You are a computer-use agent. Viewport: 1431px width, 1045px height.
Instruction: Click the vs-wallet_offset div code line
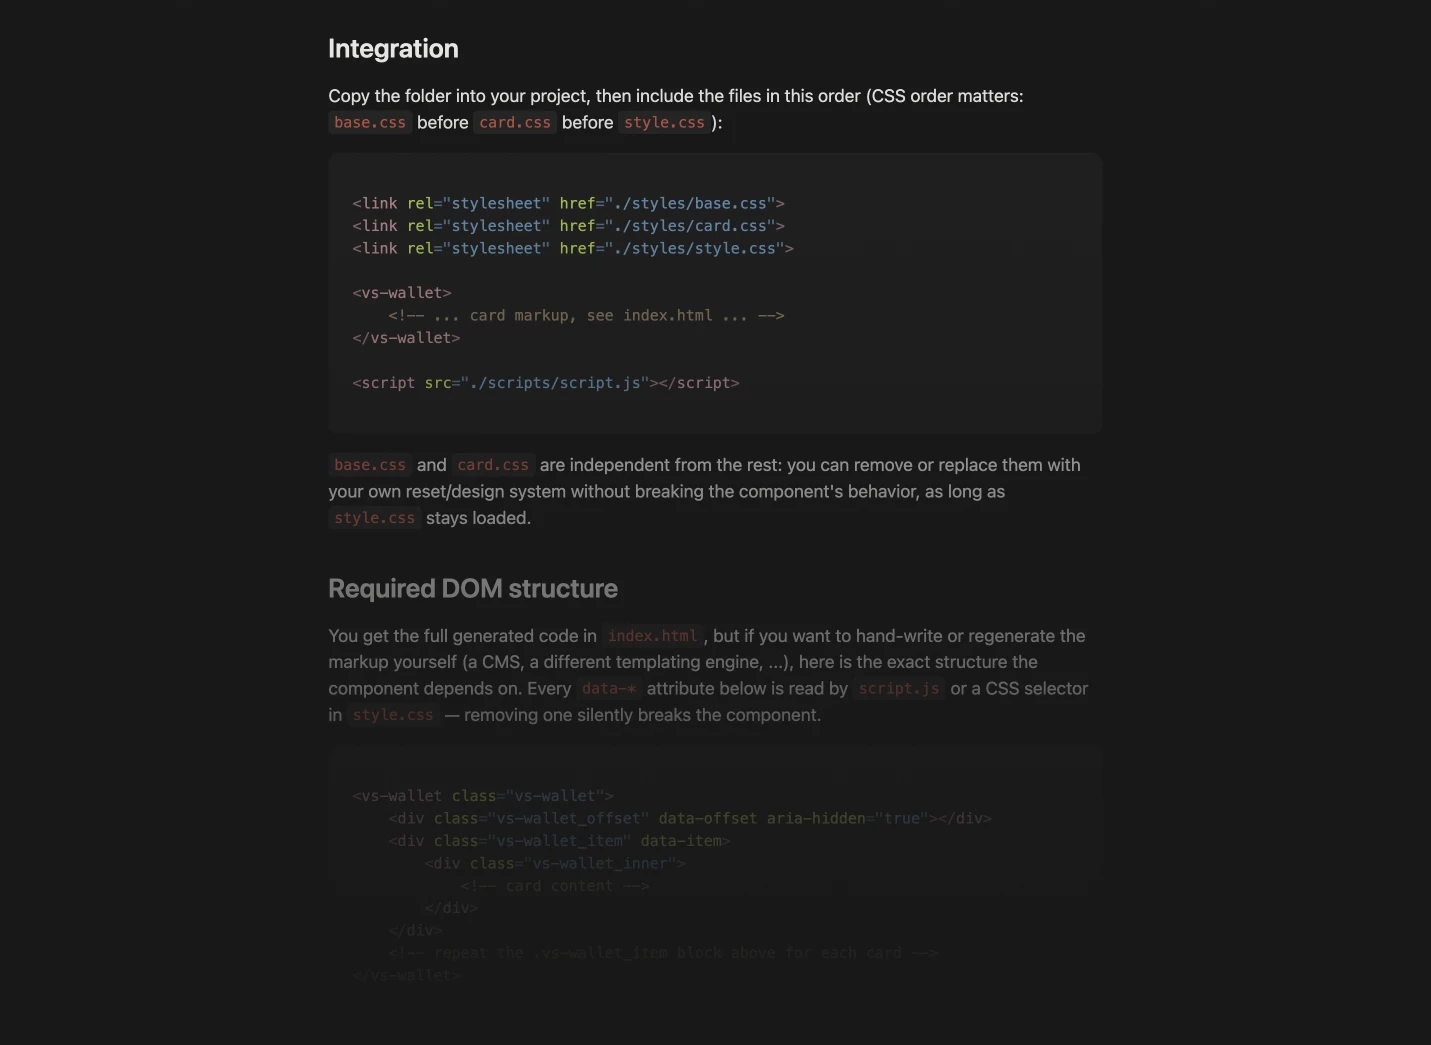(690, 818)
